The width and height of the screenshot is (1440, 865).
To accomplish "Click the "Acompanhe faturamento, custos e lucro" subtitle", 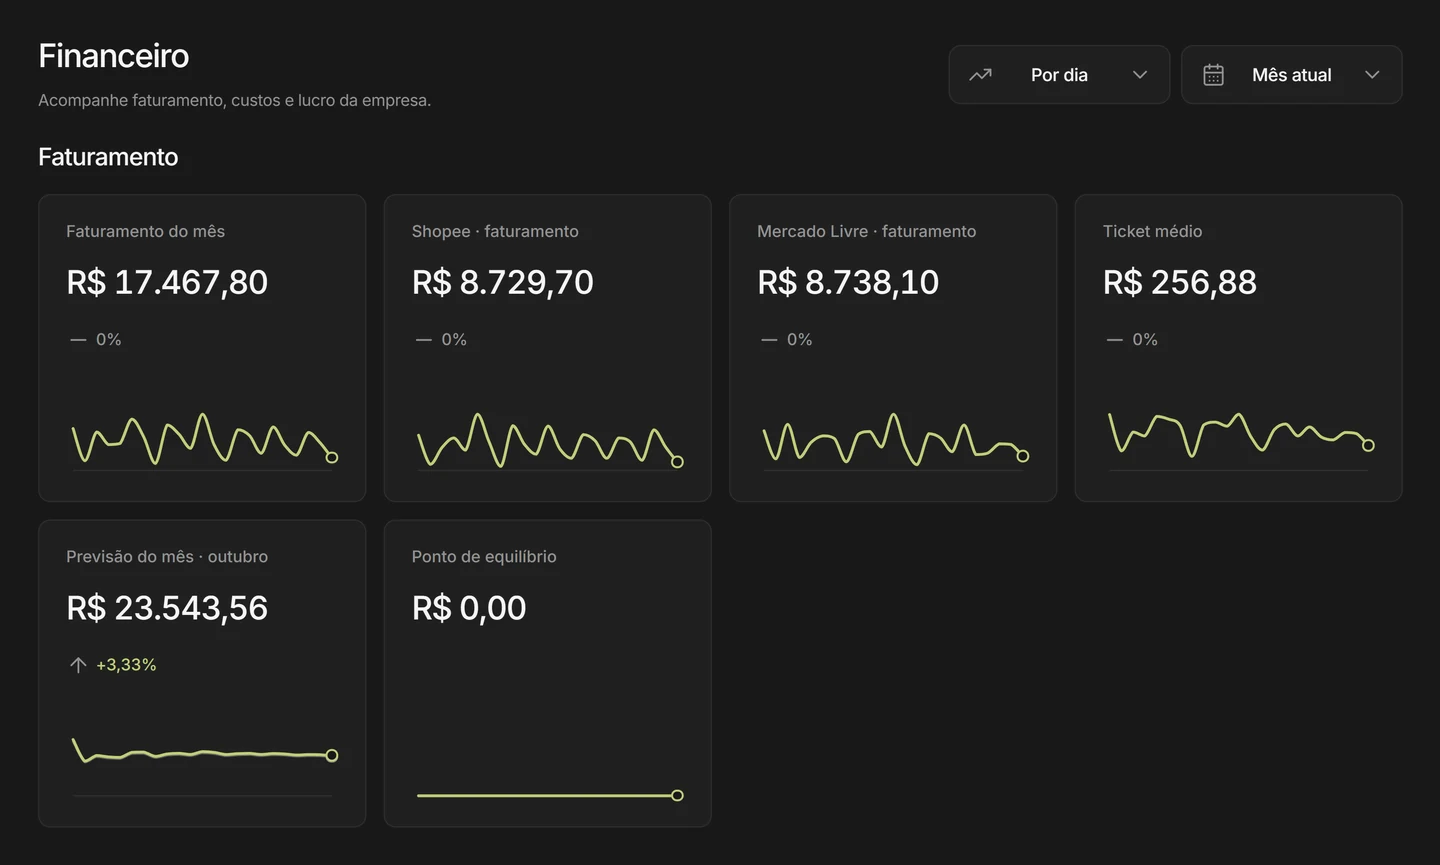I will click(x=235, y=100).
